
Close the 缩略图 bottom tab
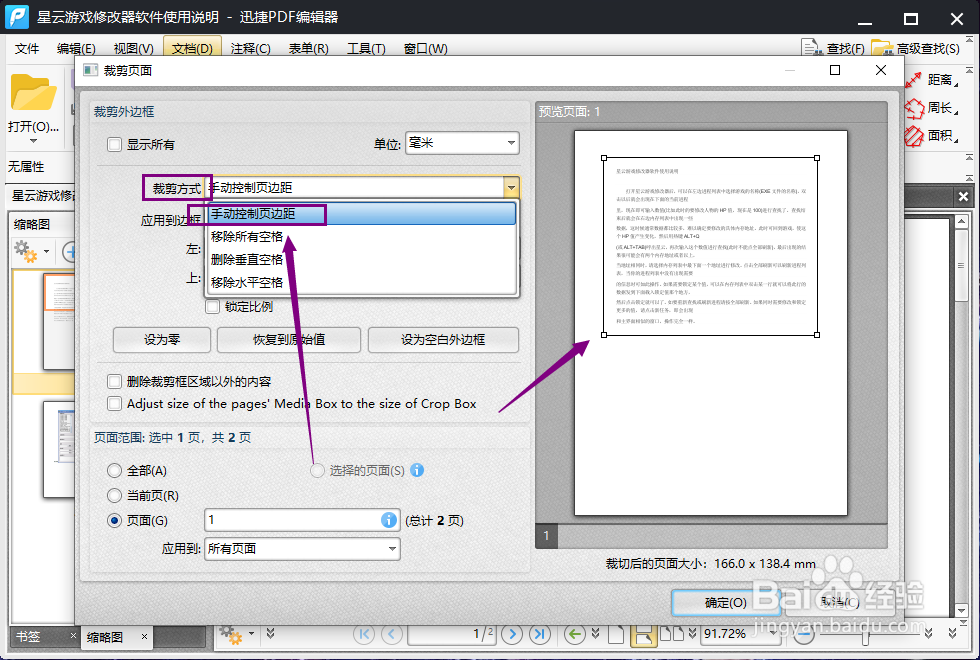144,637
